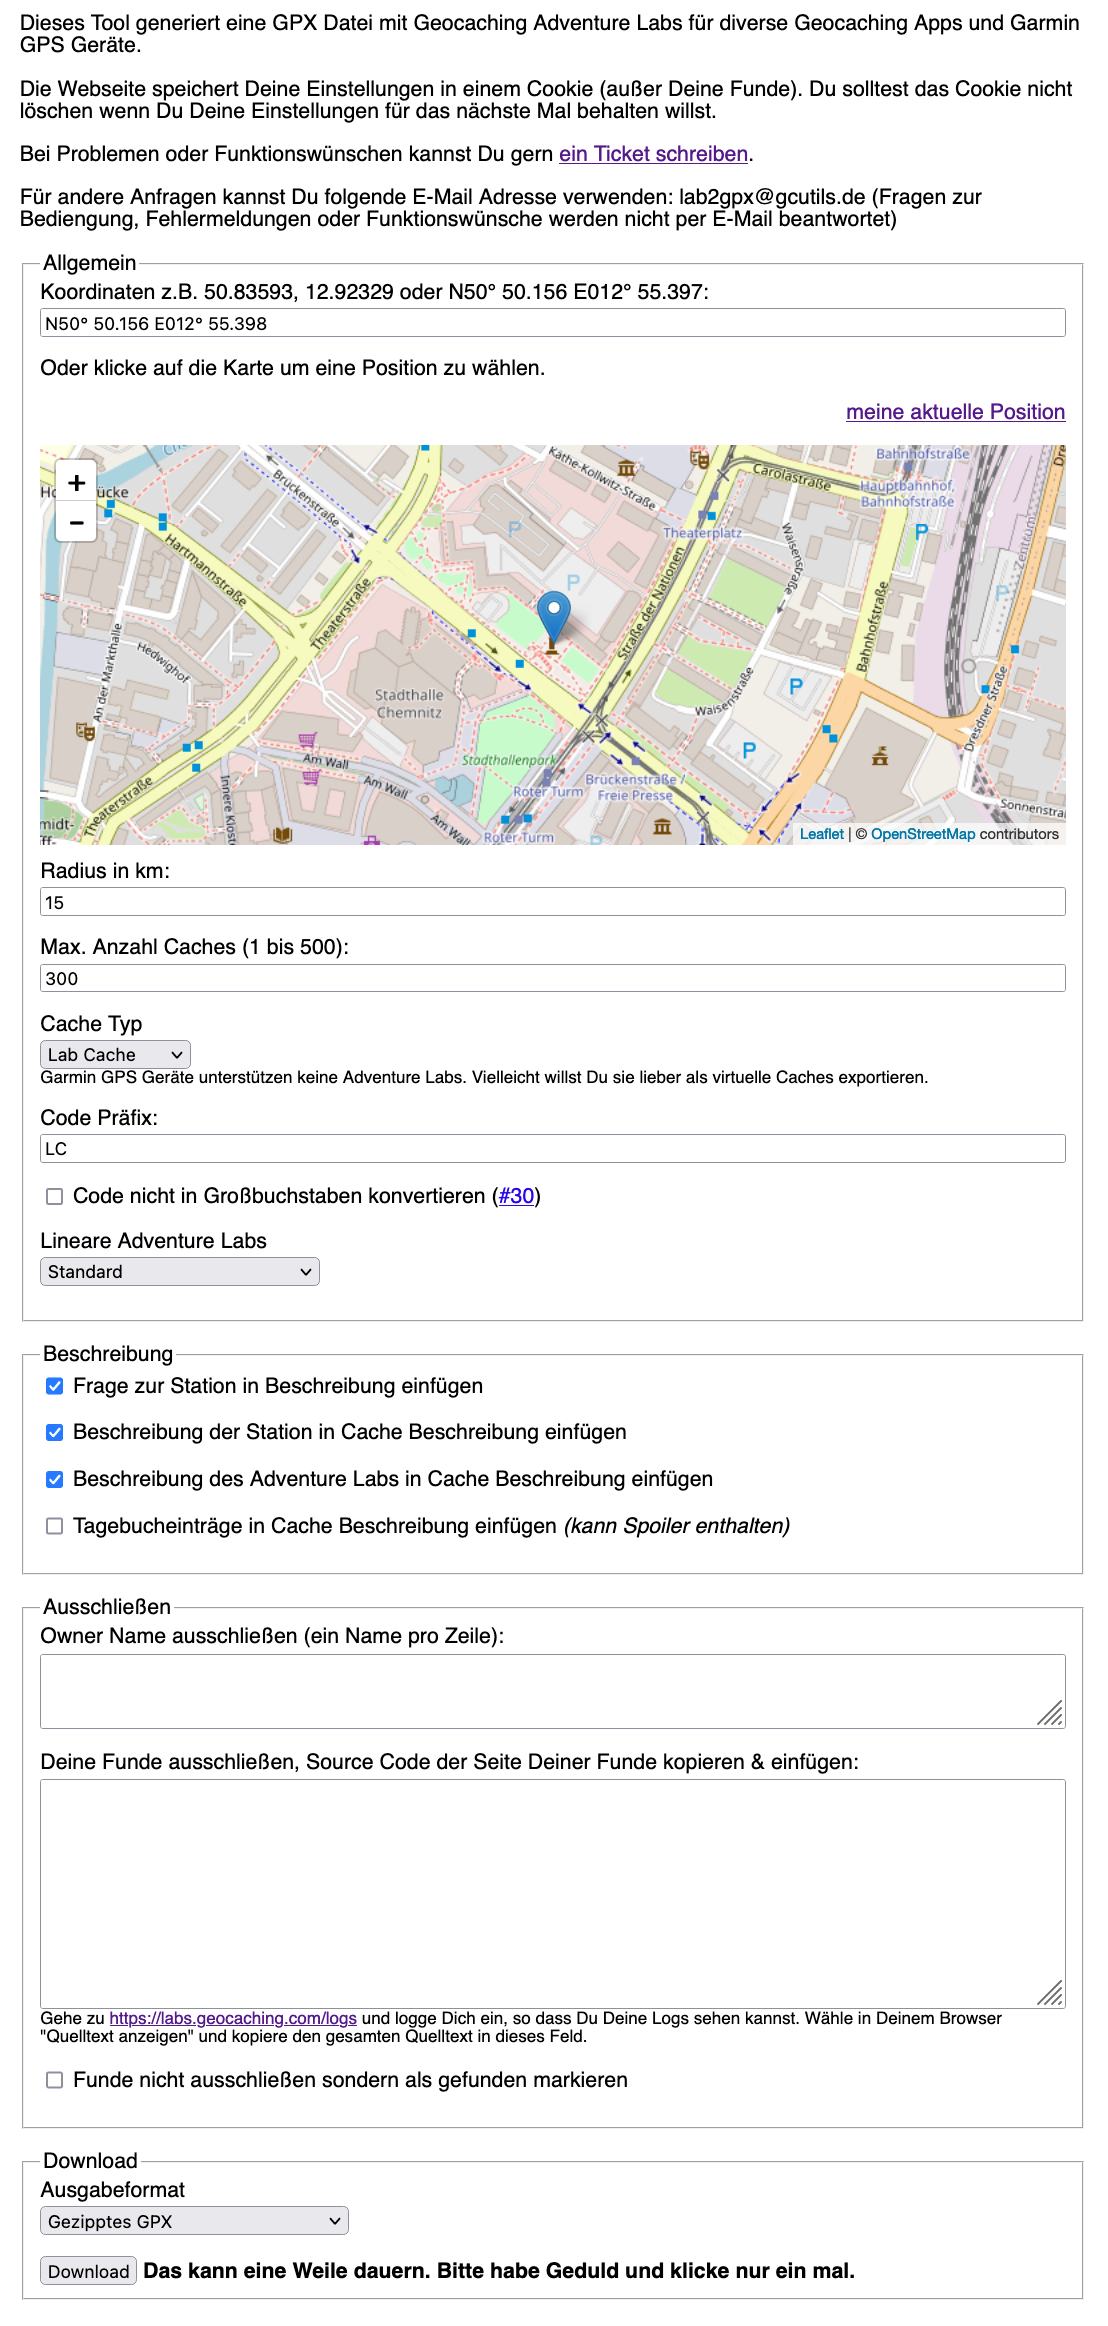The height and width of the screenshot is (2326, 1108).
Task: Click the brown castle icon near Dresdner Straße
Action: coord(880,756)
